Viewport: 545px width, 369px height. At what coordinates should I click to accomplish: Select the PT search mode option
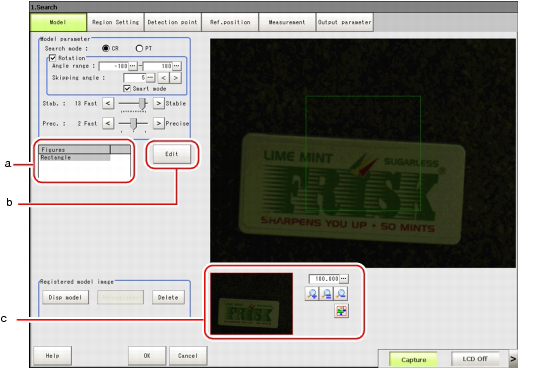(139, 48)
